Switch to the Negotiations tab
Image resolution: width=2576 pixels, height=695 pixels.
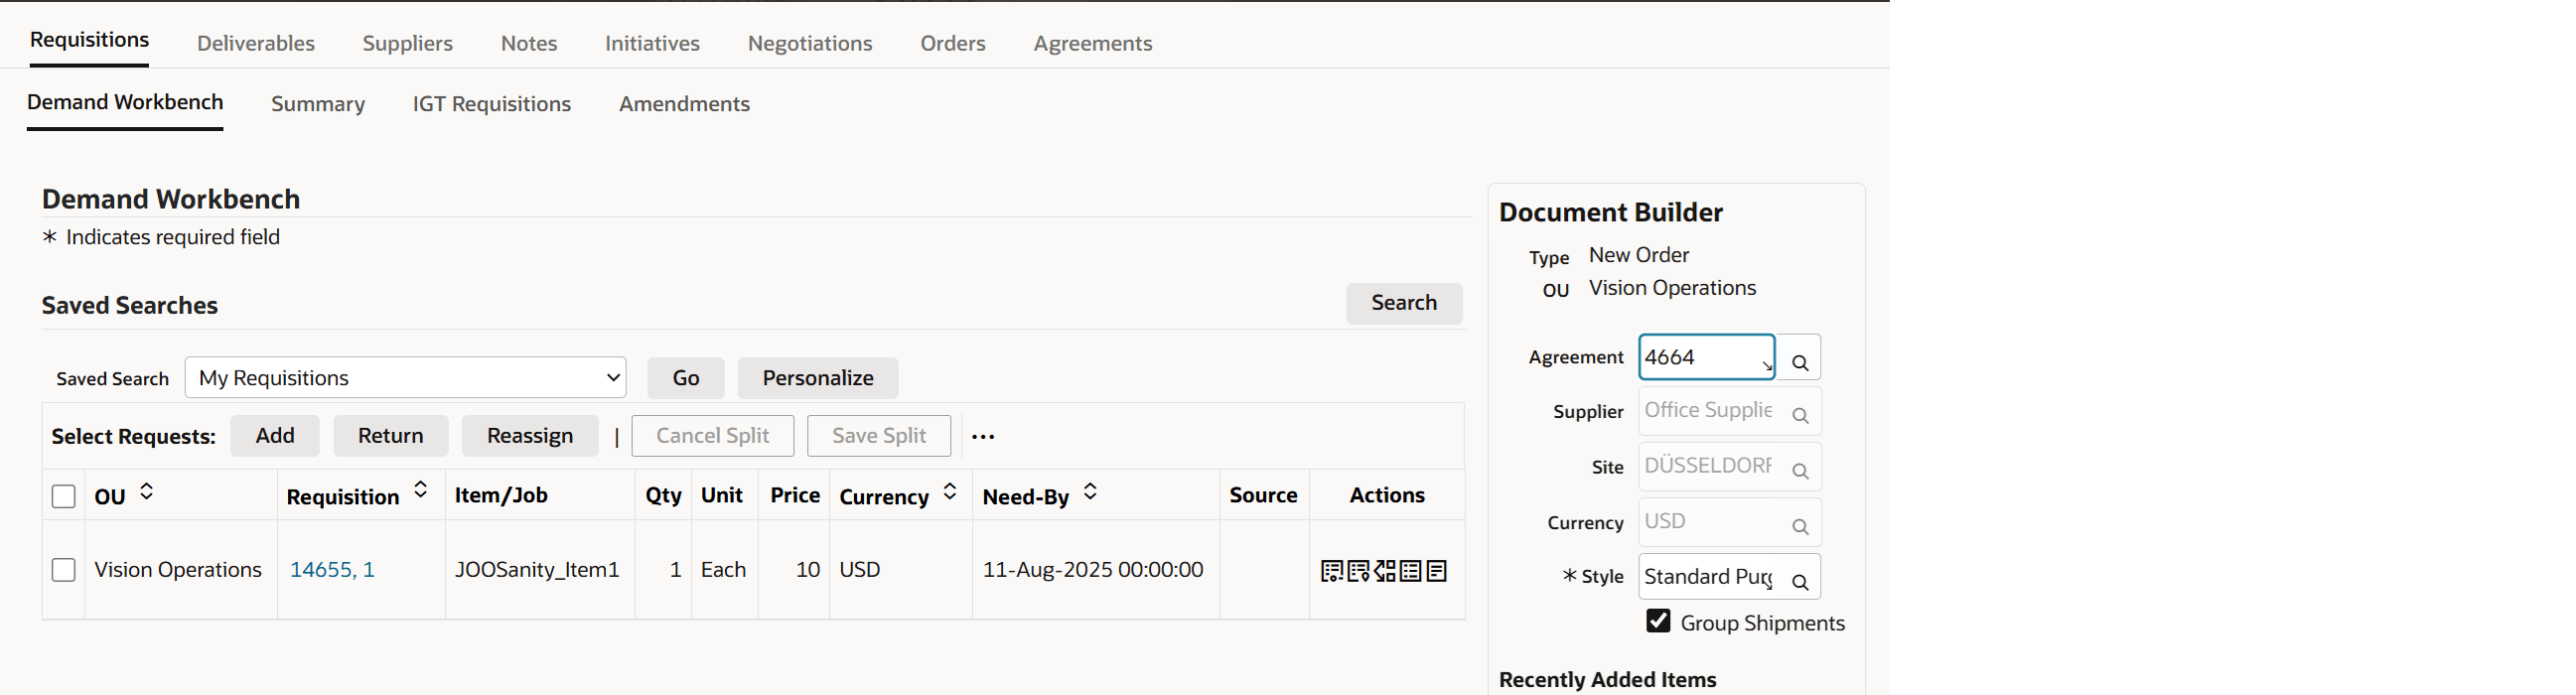(x=809, y=43)
